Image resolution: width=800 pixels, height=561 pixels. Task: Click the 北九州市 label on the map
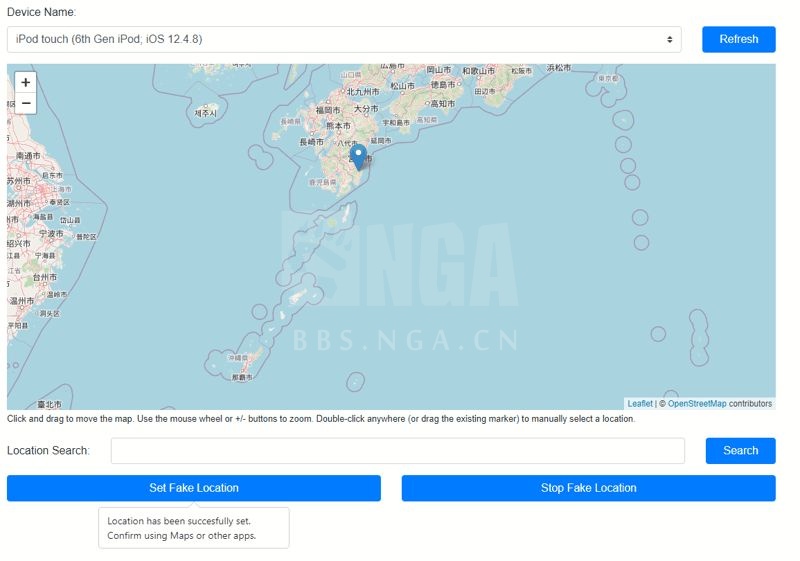tap(363, 92)
